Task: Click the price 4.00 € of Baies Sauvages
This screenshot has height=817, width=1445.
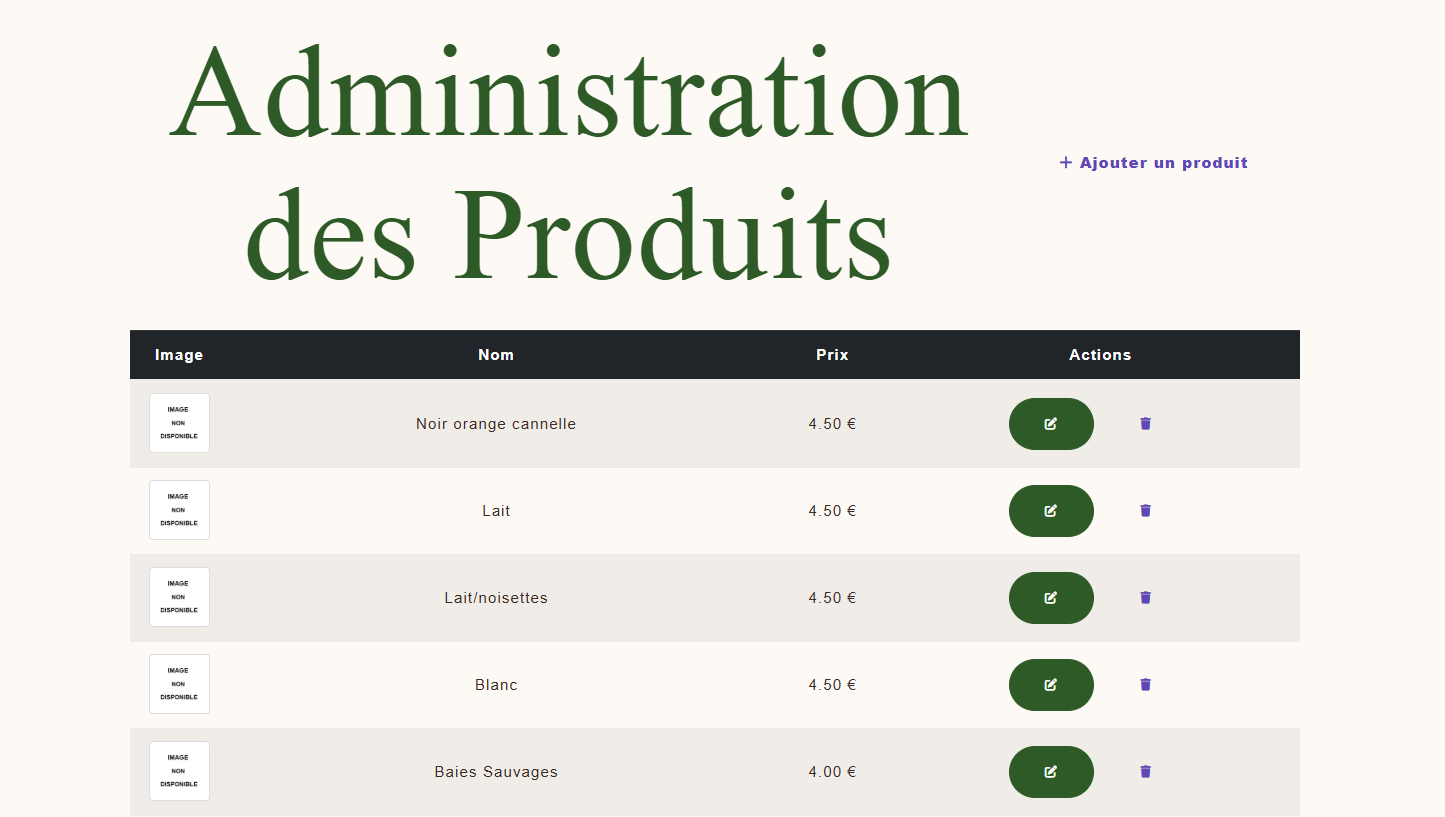Action: (x=832, y=771)
